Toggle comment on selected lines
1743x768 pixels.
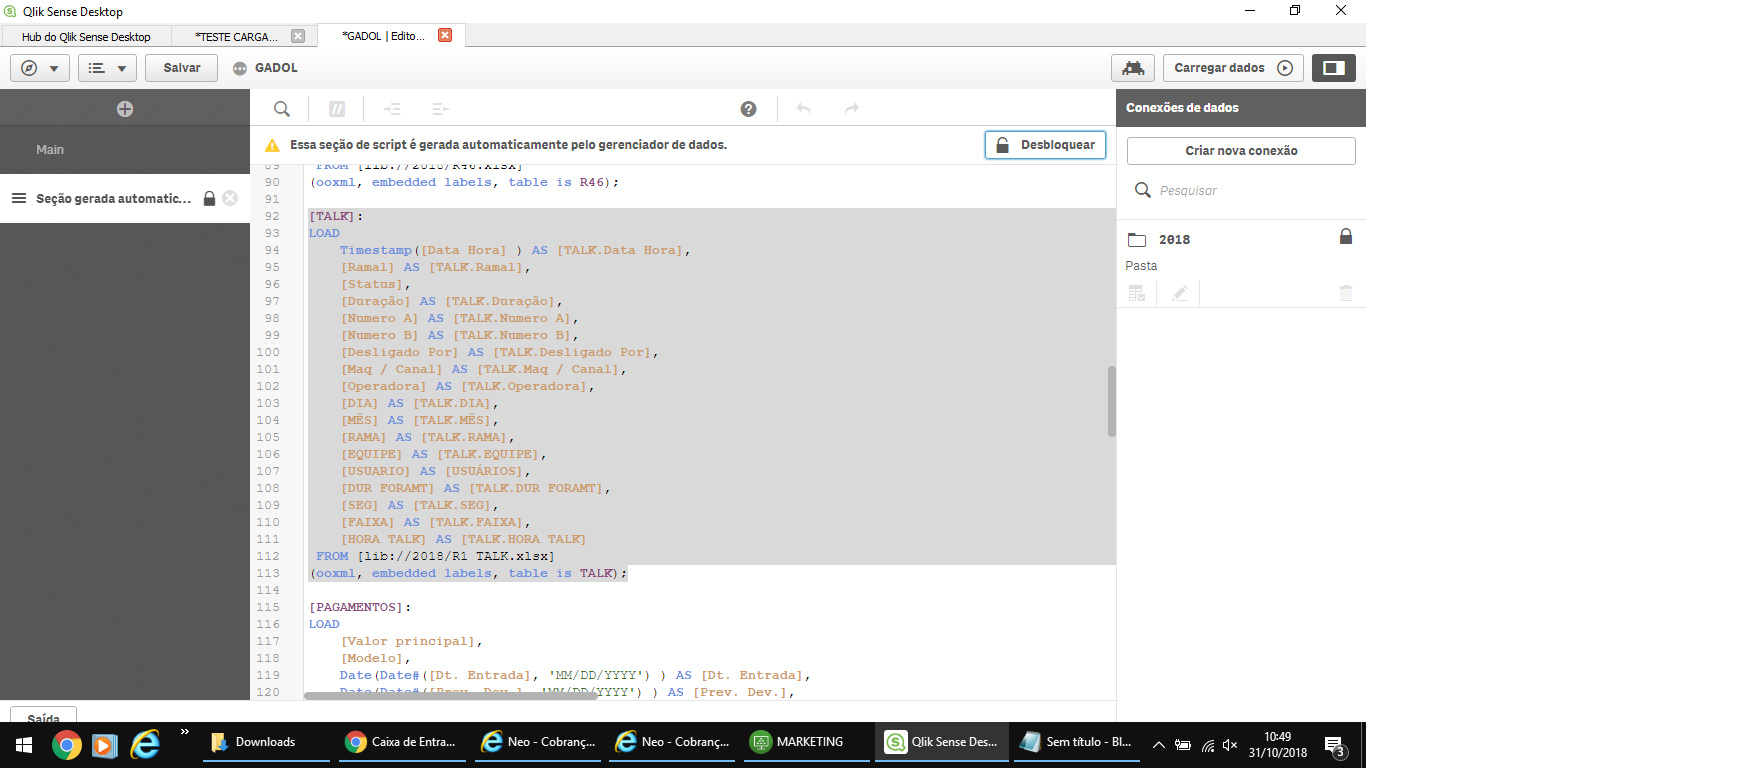[x=337, y=109]
